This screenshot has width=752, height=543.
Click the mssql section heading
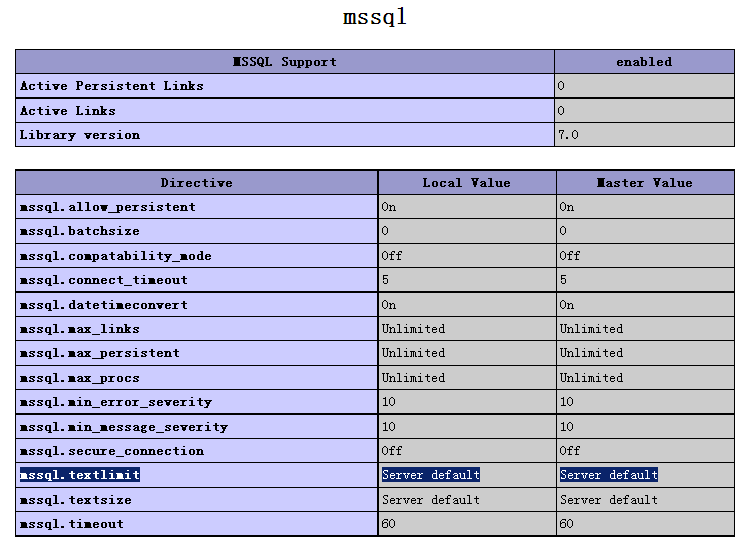[375, 17]
